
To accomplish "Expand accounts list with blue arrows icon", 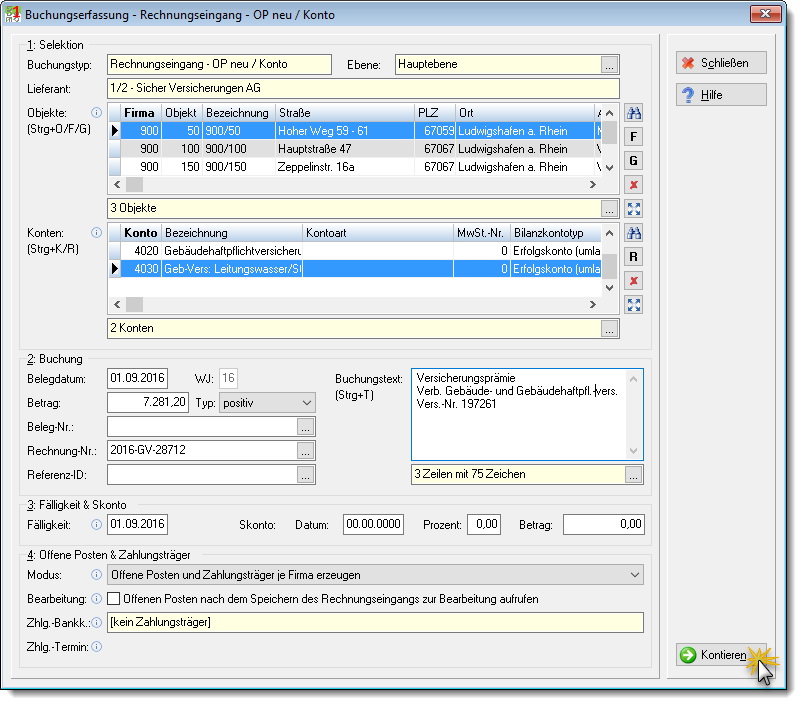I will (x=633, y=305).
